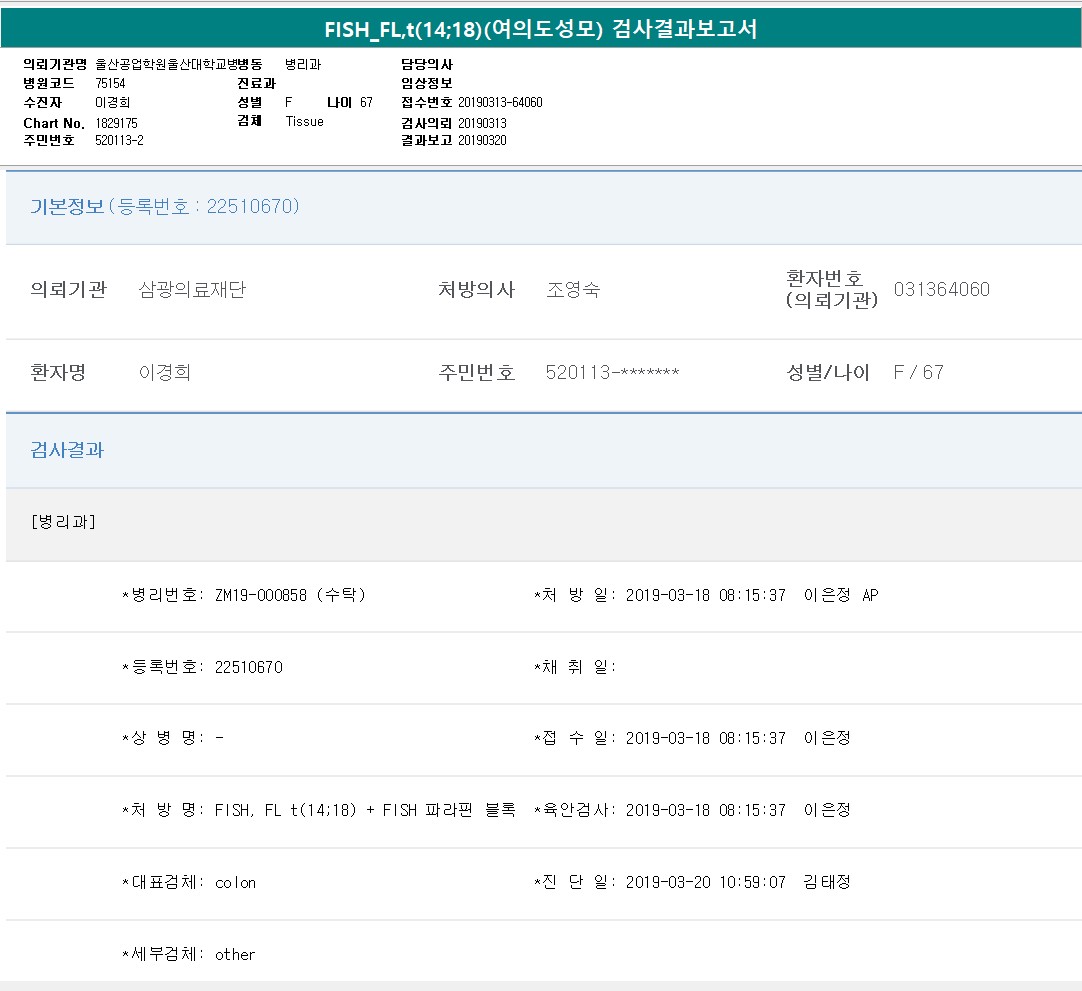Select the 진료과 label in header
1082x991 pixels.
[x=256, y=84]
